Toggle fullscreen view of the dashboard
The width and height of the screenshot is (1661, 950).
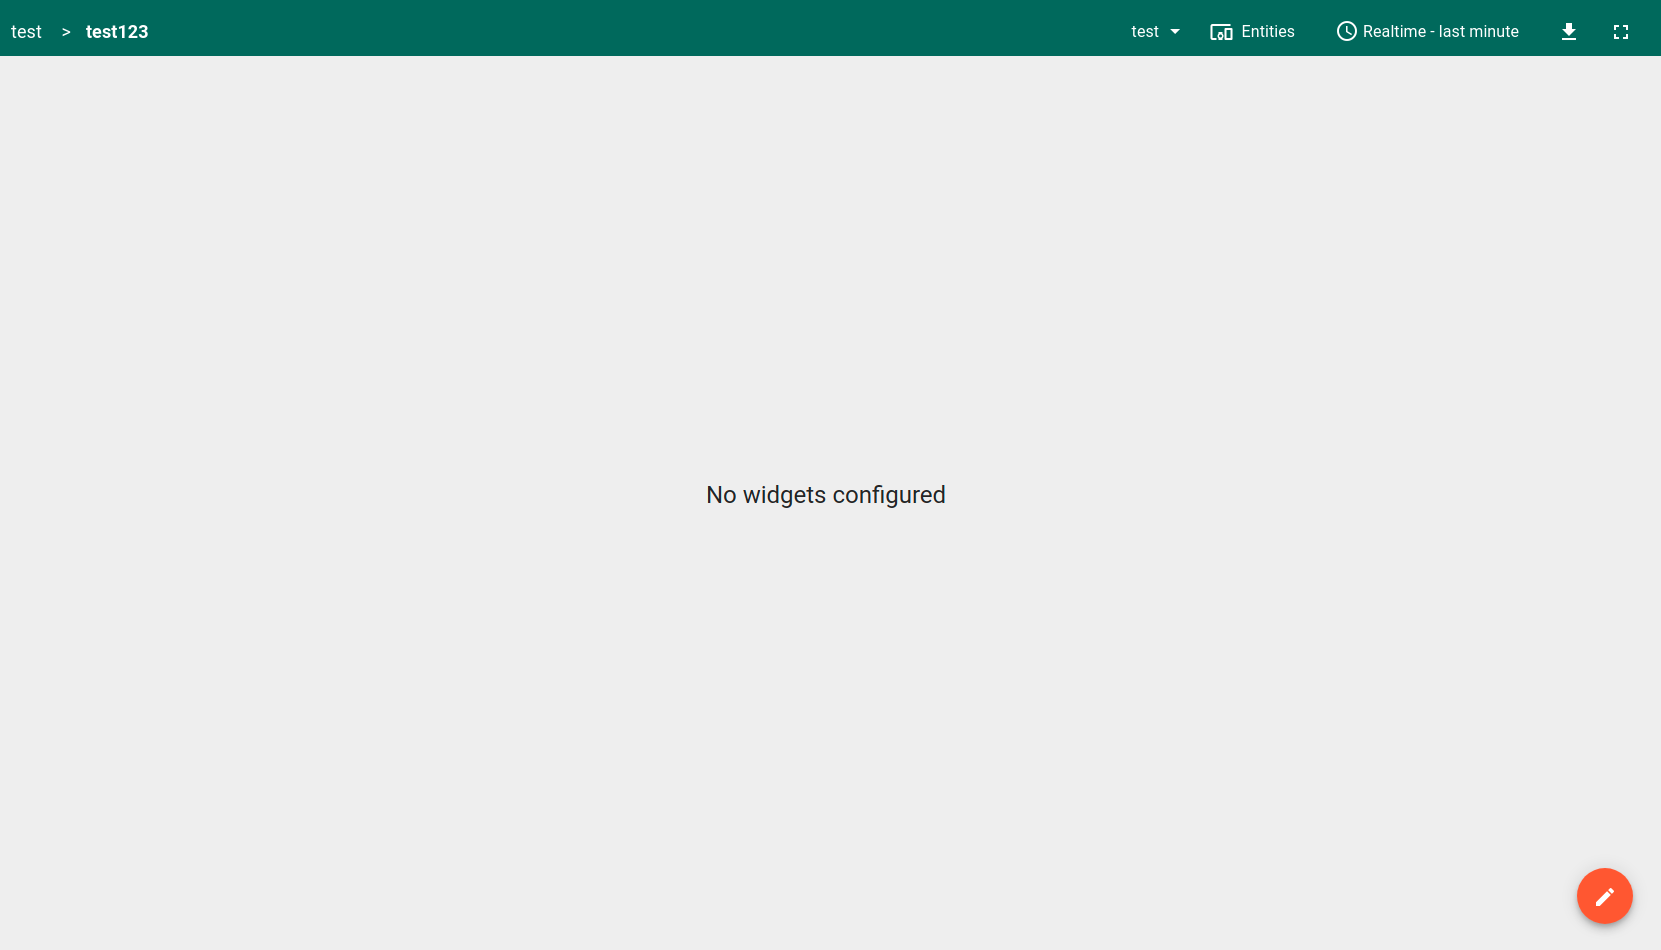point(1621,31)
